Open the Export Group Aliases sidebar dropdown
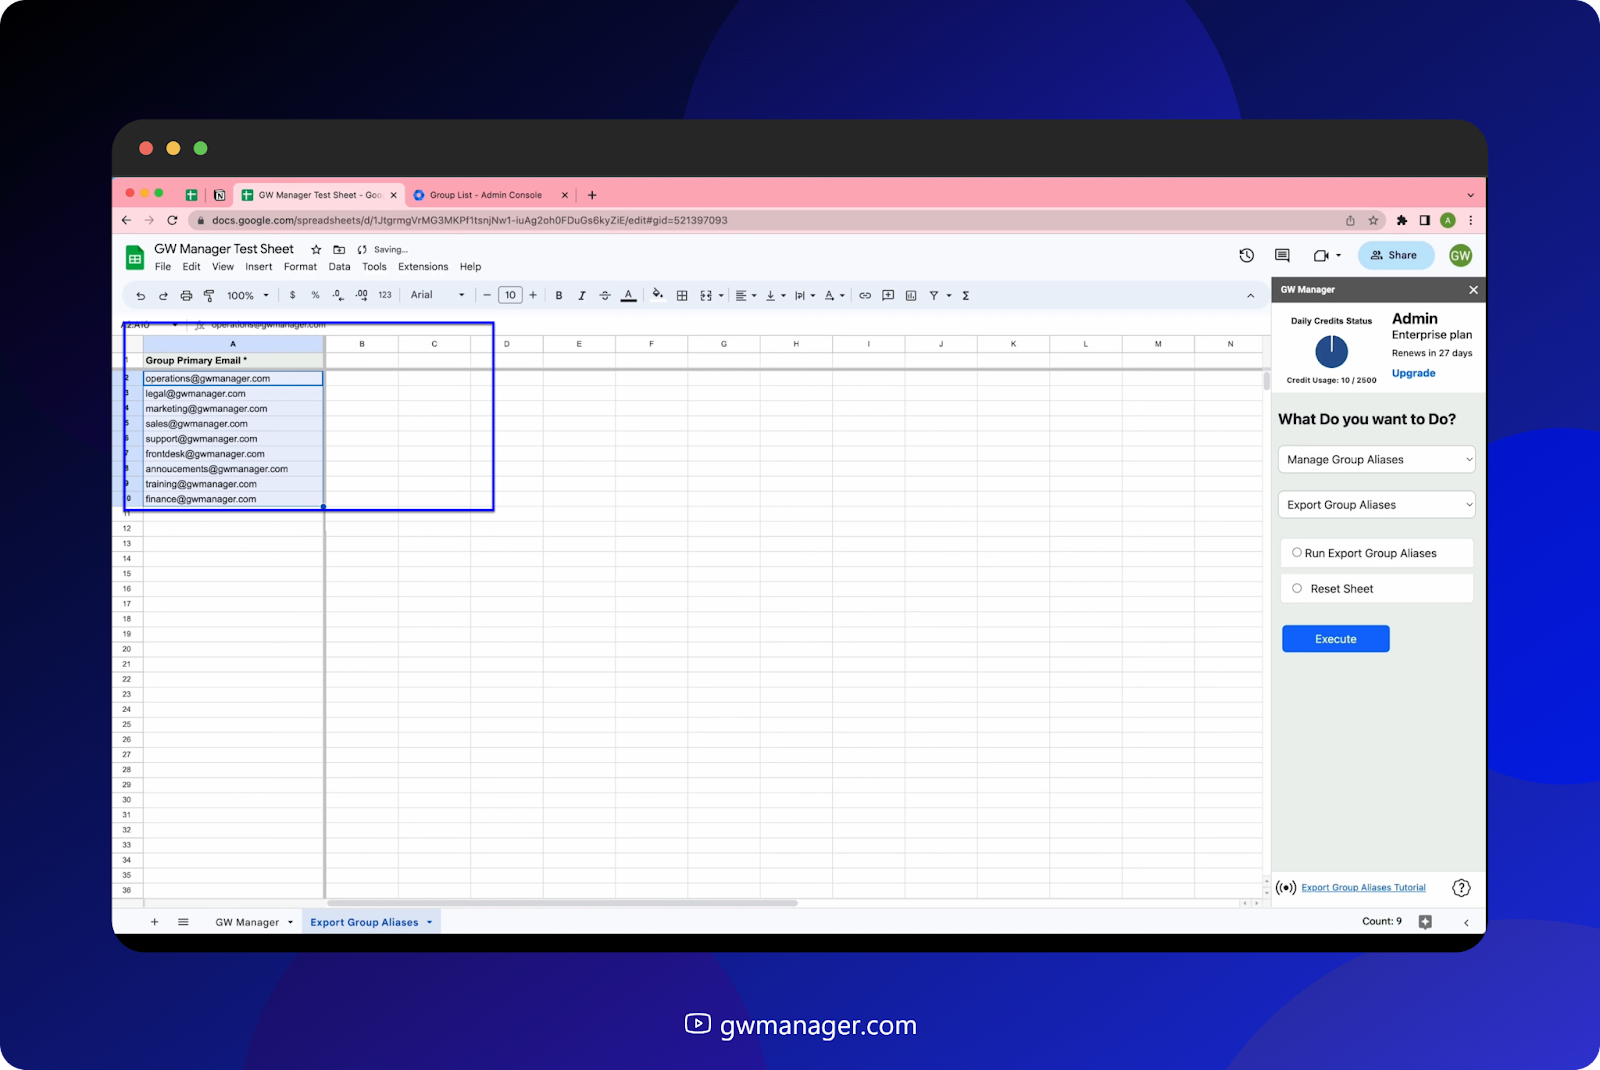 tap(1377, 505)
